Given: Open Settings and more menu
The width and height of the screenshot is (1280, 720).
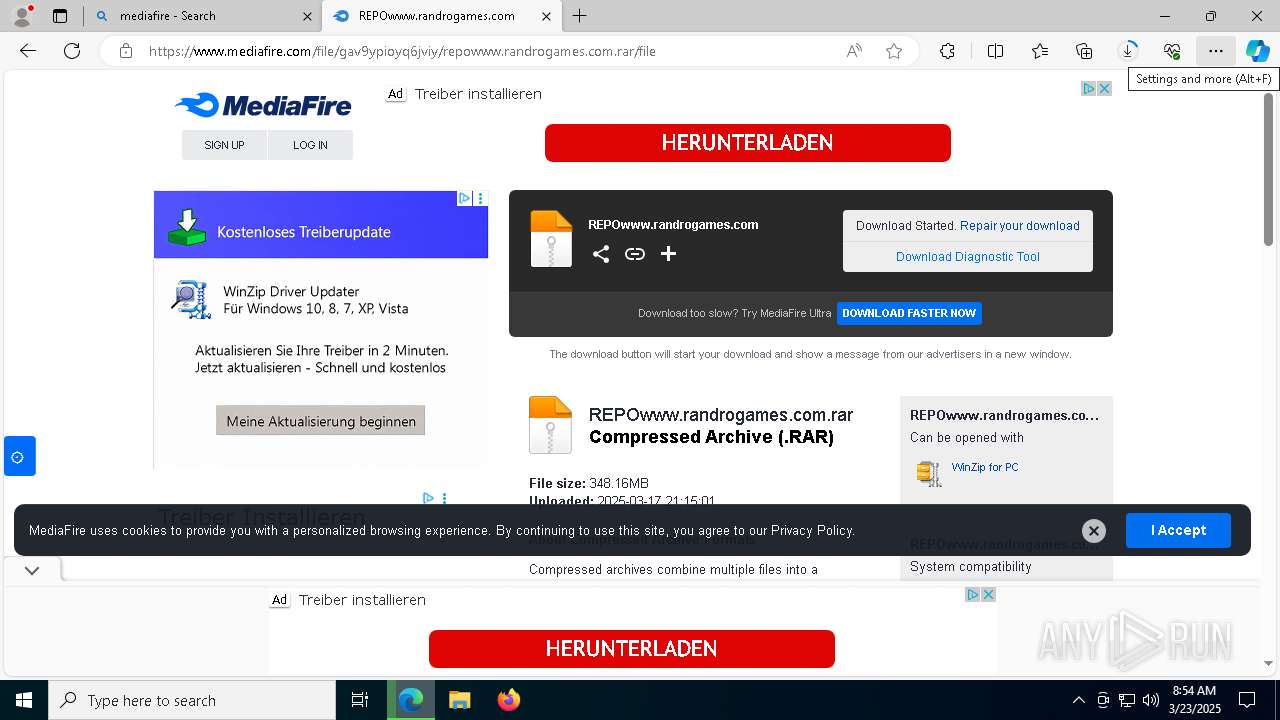Looking at the screenshot, I should (x=1215, y=51).
